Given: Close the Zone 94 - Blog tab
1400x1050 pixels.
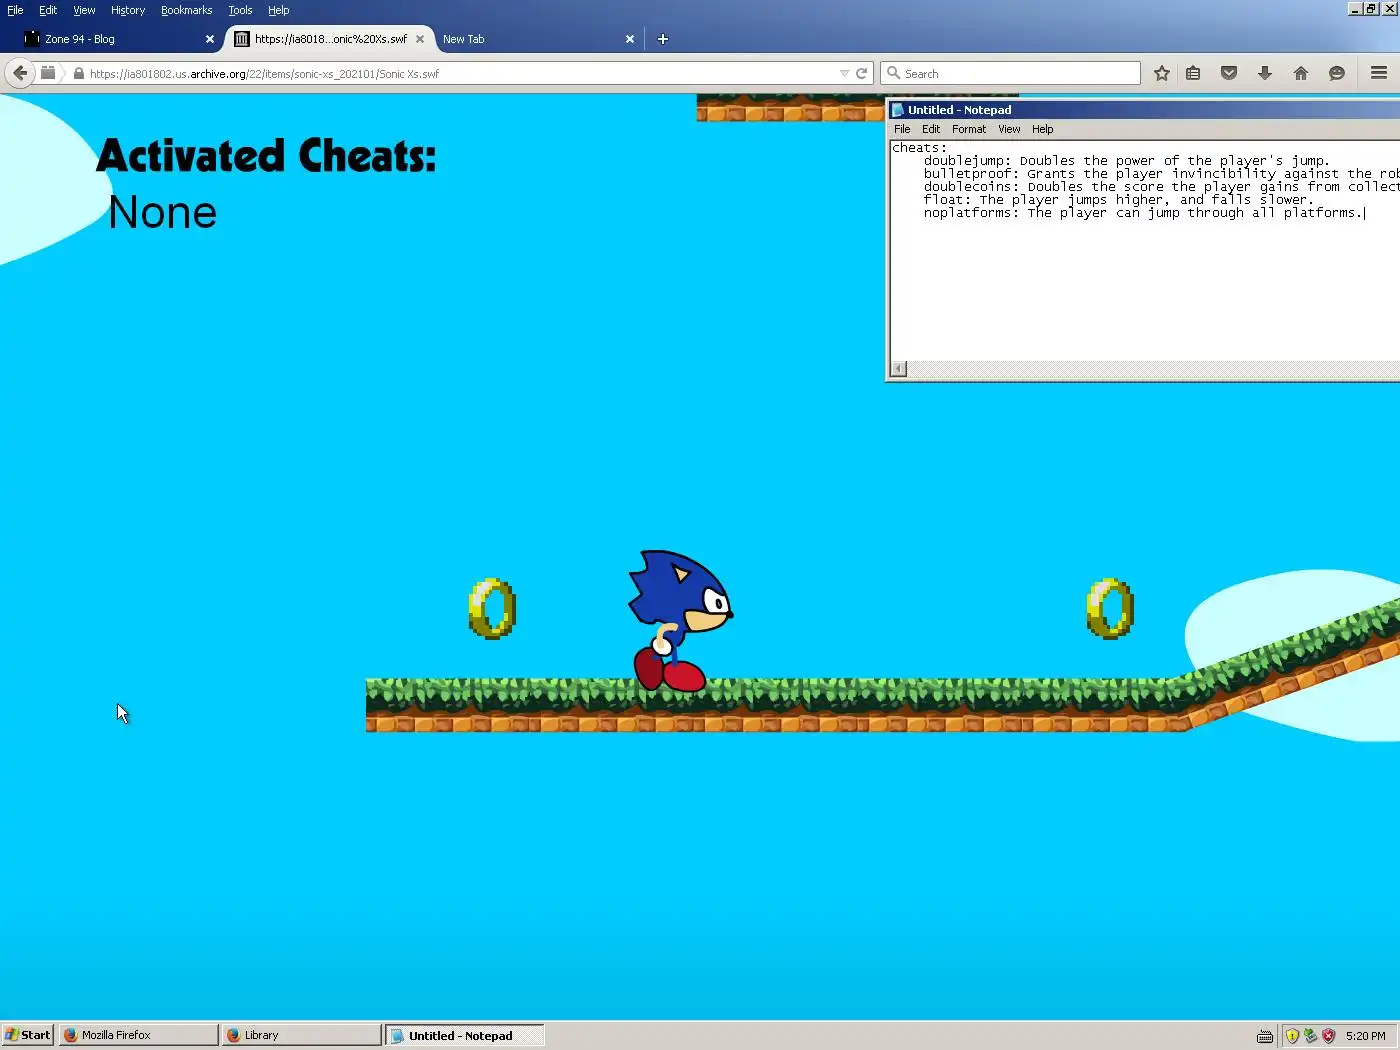Looking at the screenshot, I should coord(209,39).
